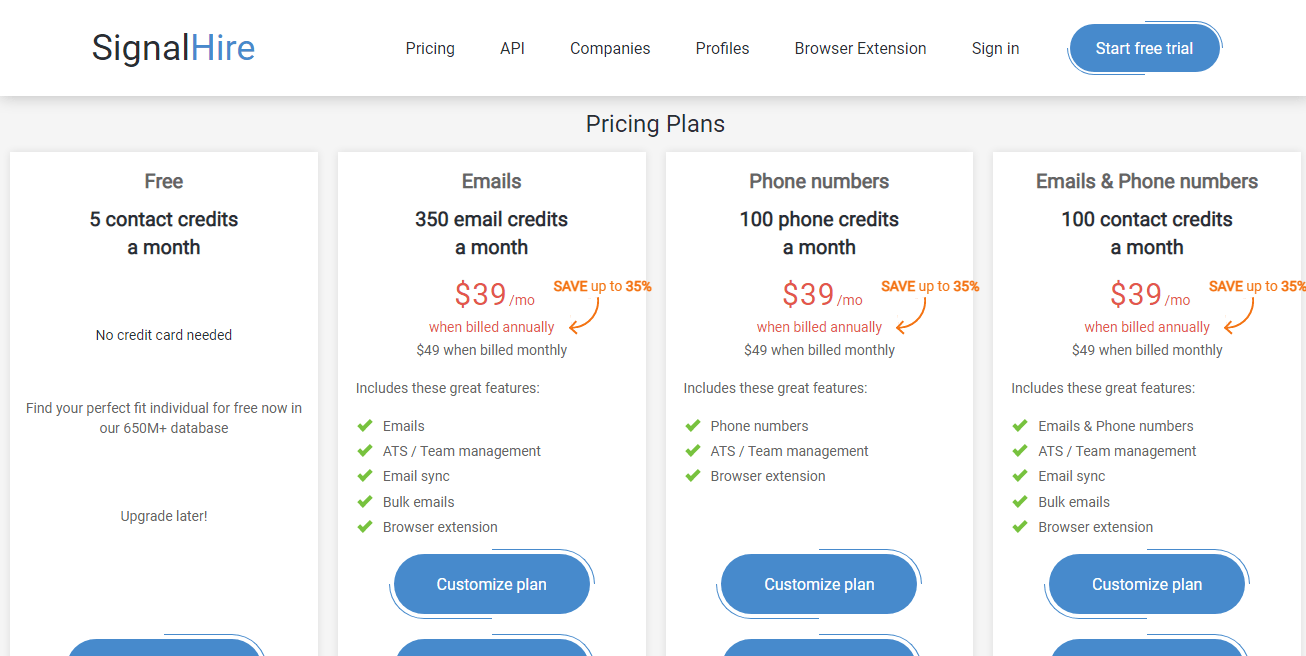Click the Sign in link
The width and height of the screenshot is (1306, 656).
click(x=995, y=48)
